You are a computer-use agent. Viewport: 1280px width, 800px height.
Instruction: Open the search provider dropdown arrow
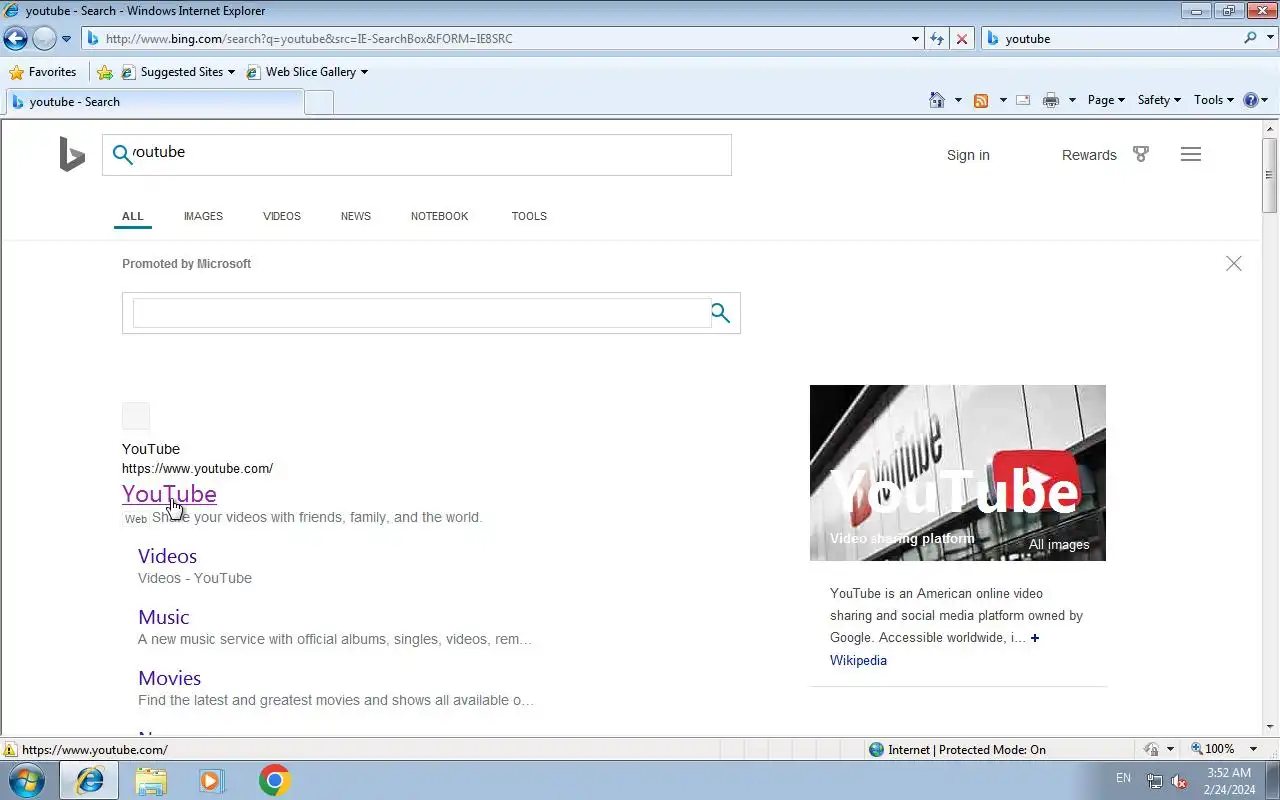tap(1268, 39)
